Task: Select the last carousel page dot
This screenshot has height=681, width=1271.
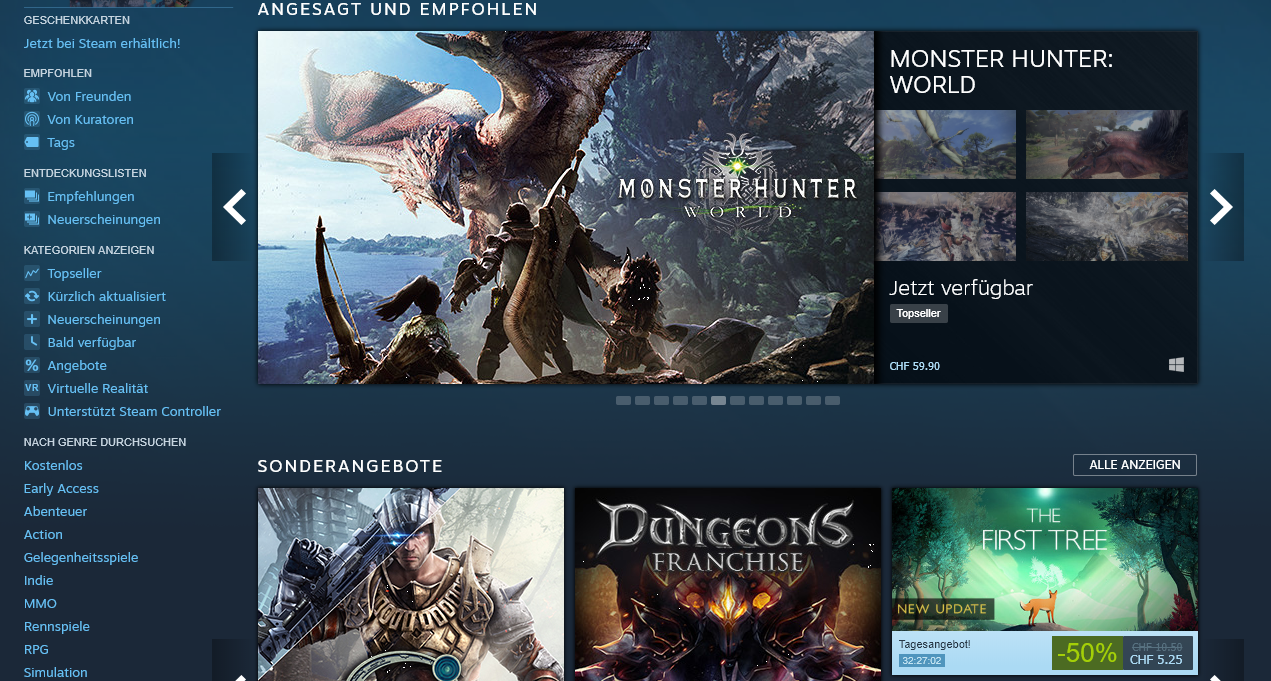Action: pyautogui.click(x=832, y=401)
